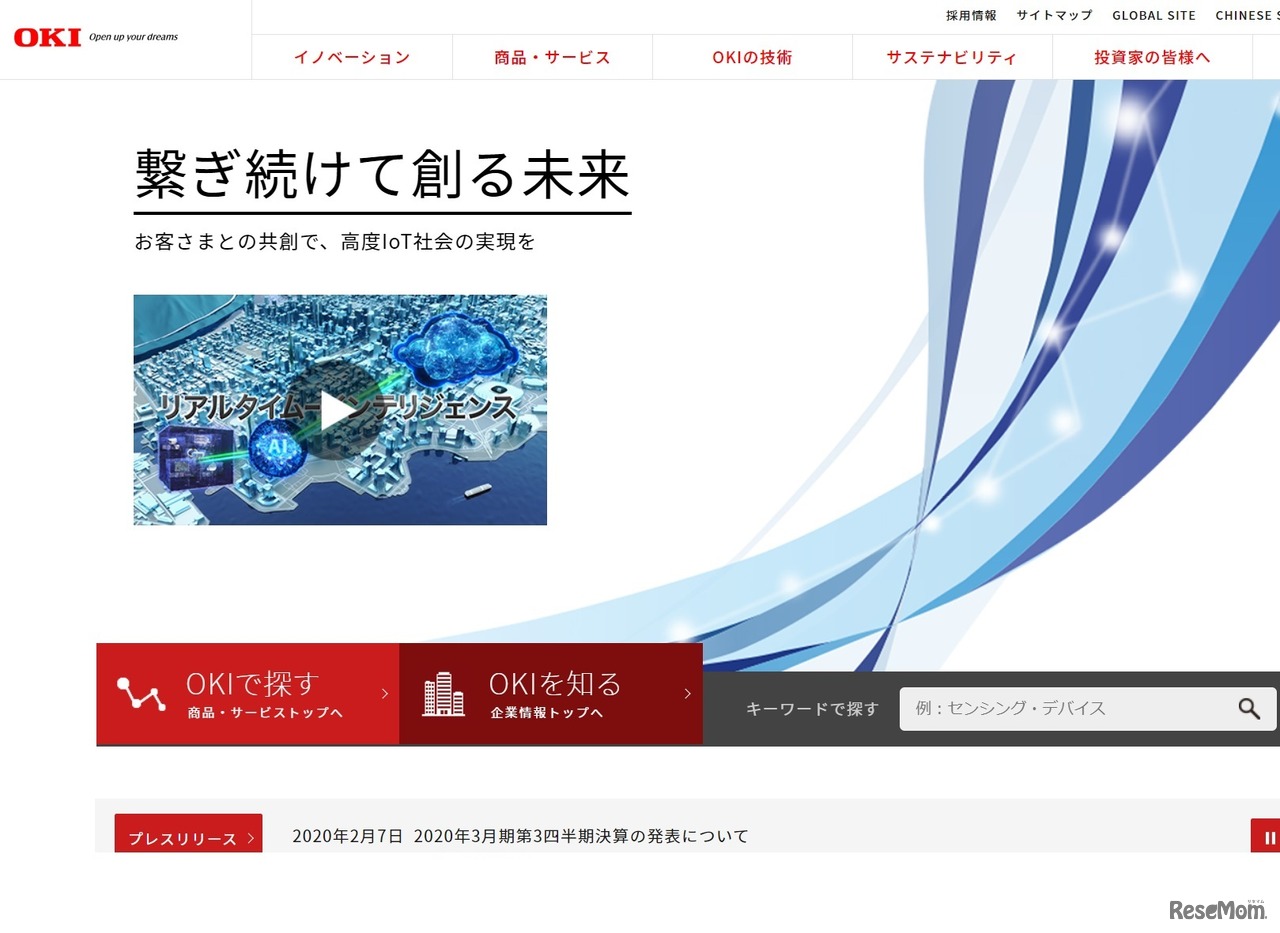Image resolution: width=1280 pixels, height=933 pixels.
Task: Open the プレスリリース button
Action: 188,838
